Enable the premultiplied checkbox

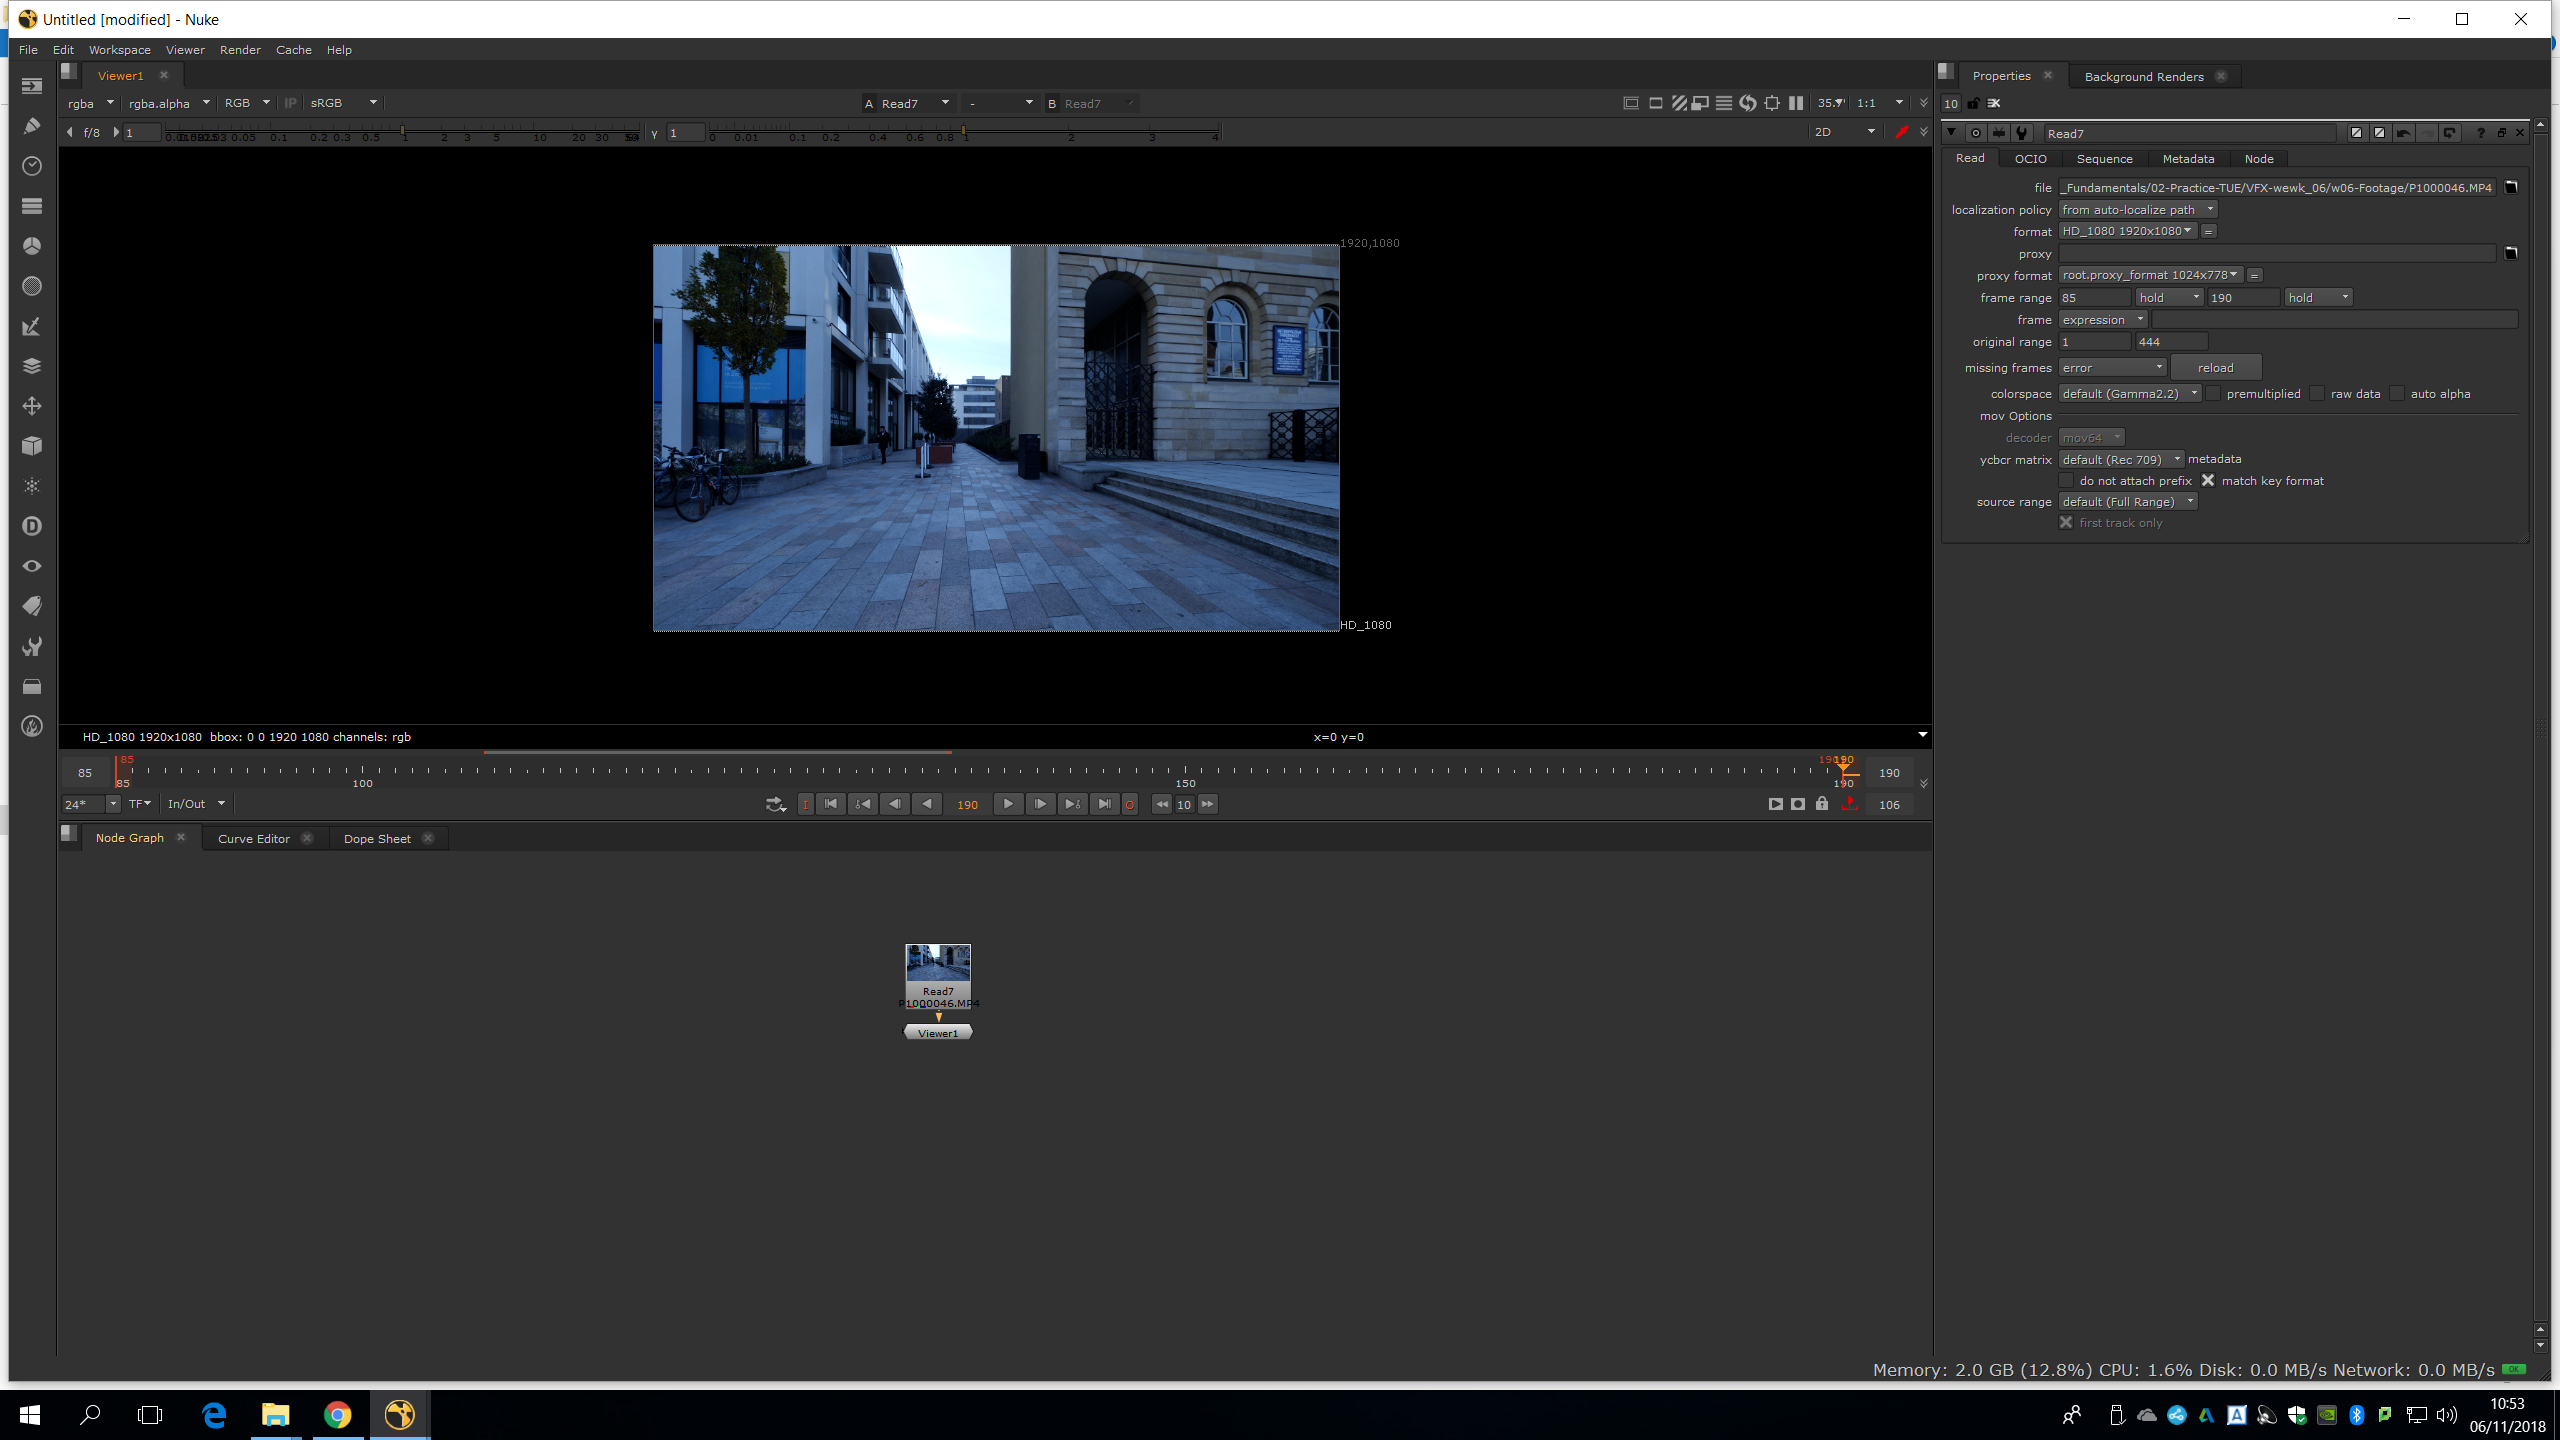(2214, 394)
